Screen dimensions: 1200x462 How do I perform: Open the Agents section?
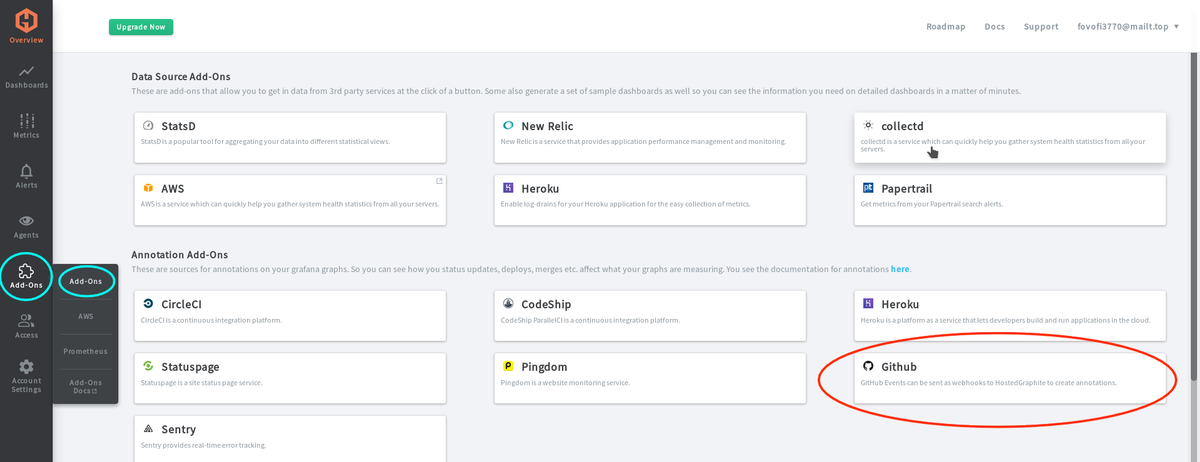(x=26, y=226)
